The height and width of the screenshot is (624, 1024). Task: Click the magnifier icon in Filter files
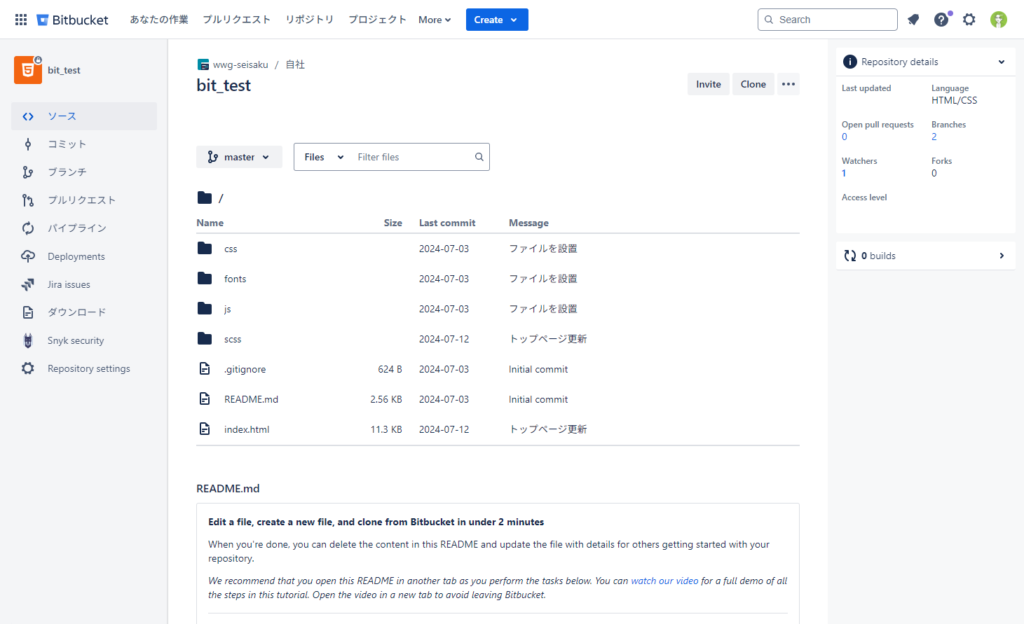(479, 157)
